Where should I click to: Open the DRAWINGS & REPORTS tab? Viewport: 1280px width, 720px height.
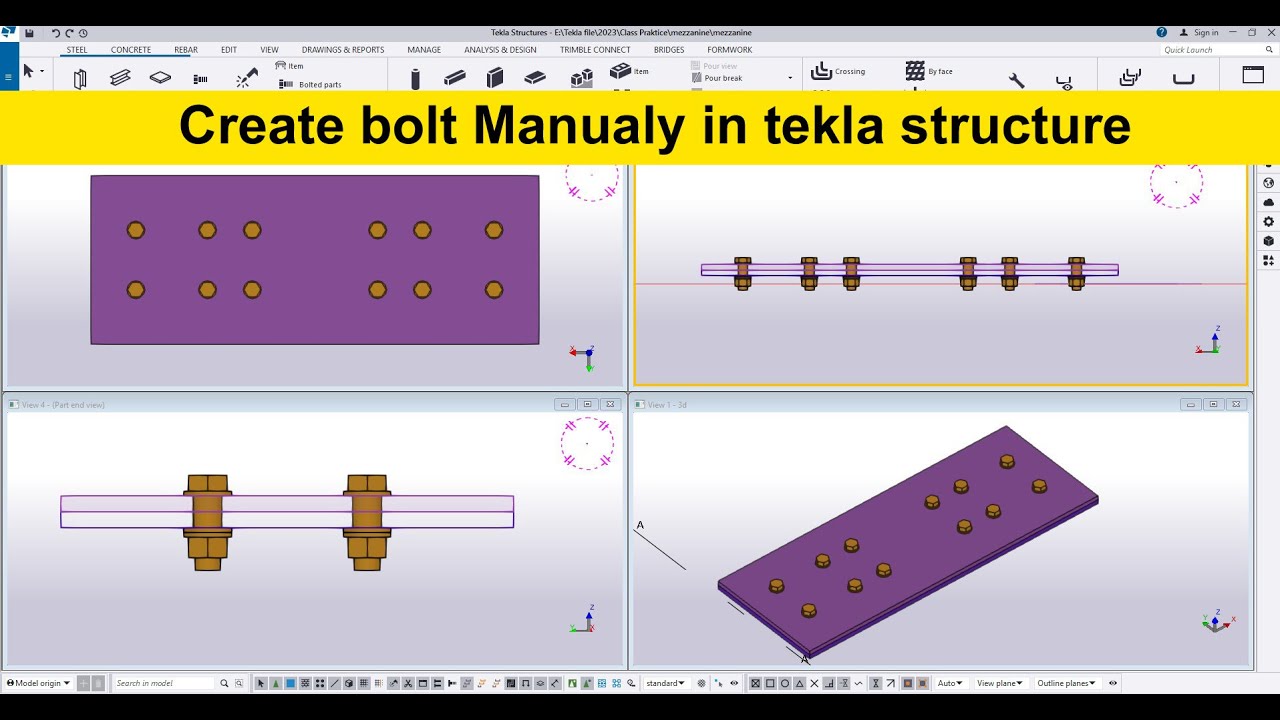tap(343, 50)
